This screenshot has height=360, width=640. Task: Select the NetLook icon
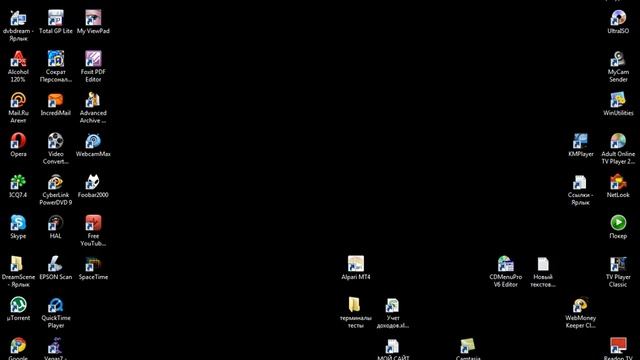point(618,182)
